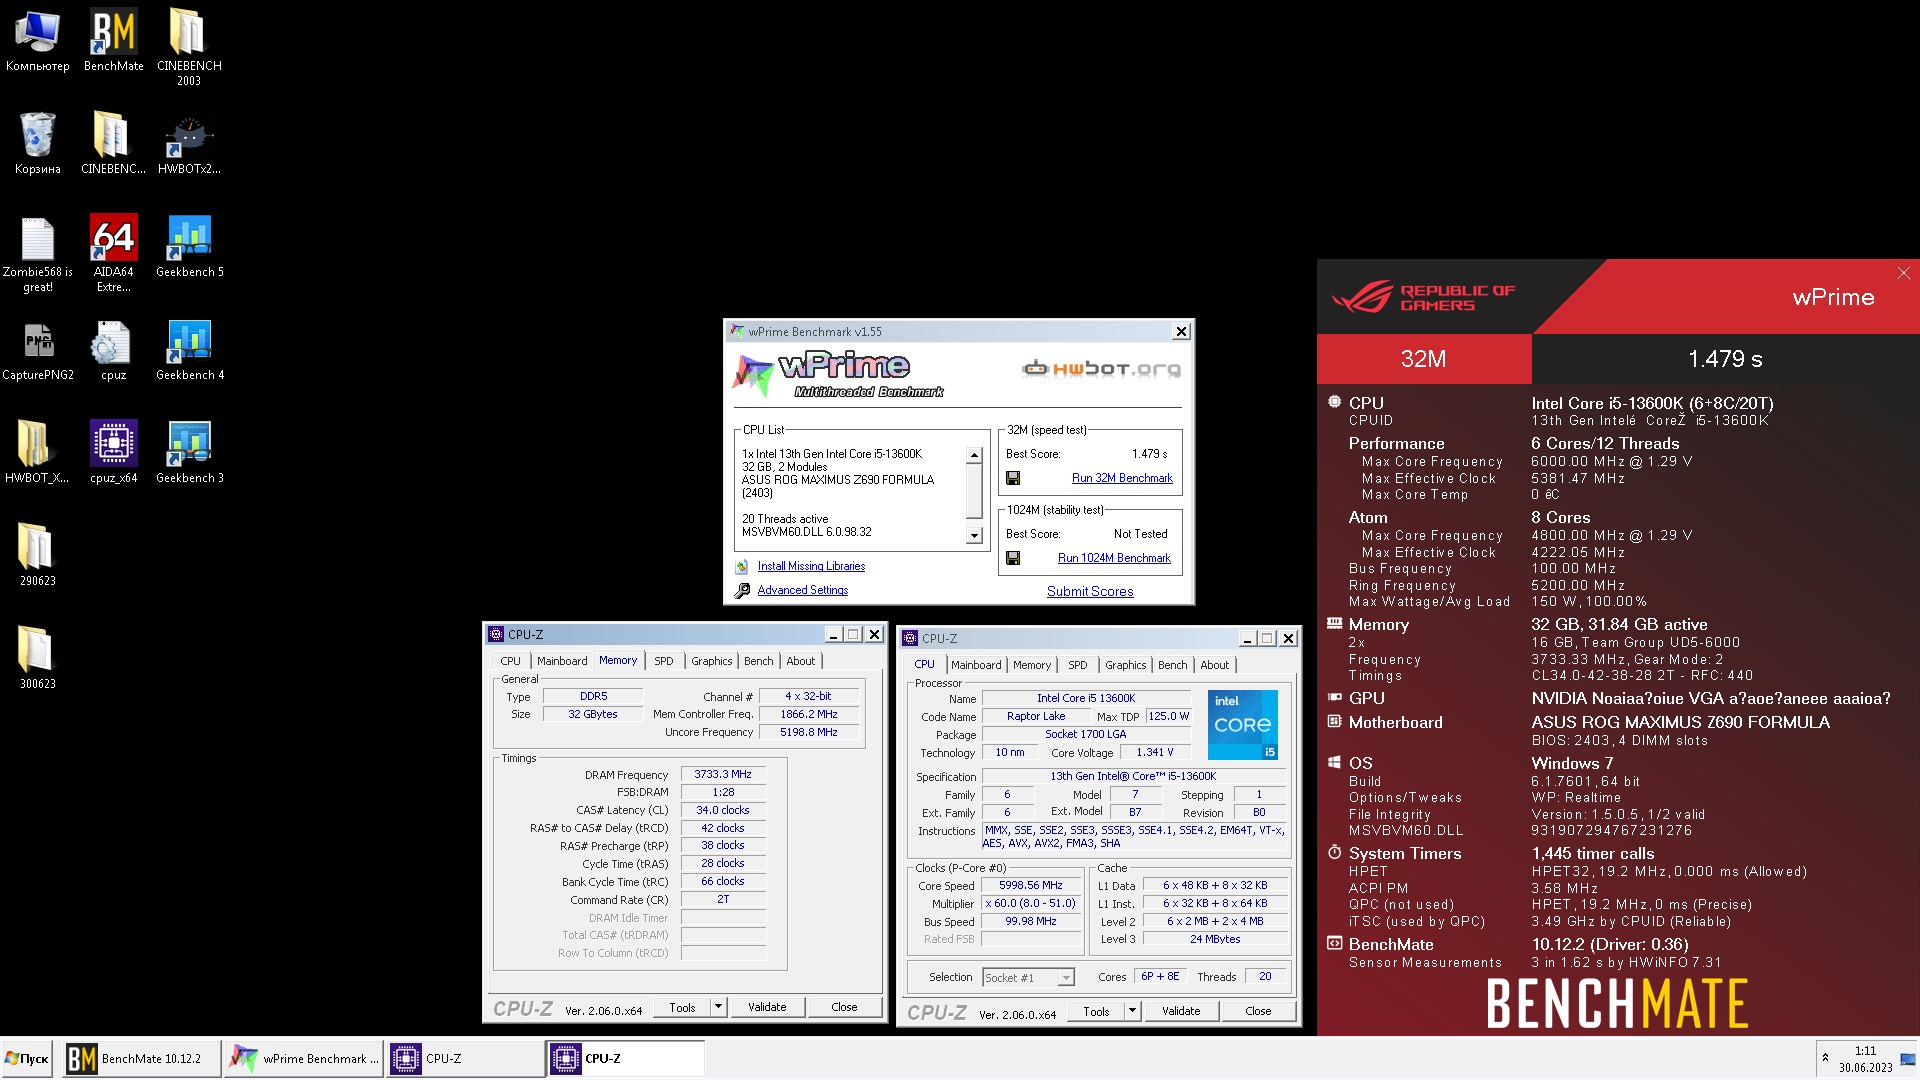Click Run 1024M Benchmark link

point(1114,558)
